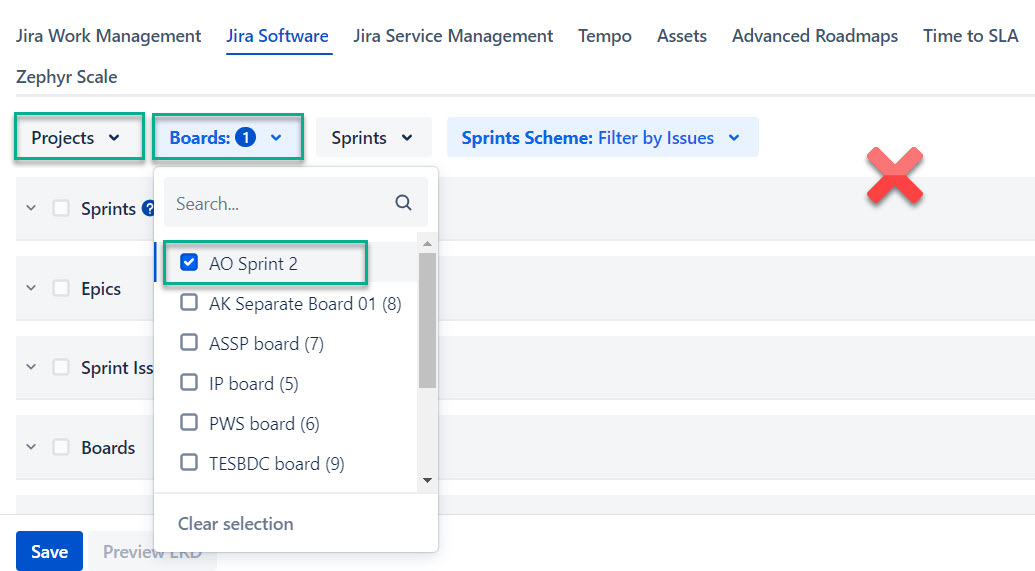1035x571 pixels.
Task: Collapse the Epics section chevron
Action: pos(31,289)
